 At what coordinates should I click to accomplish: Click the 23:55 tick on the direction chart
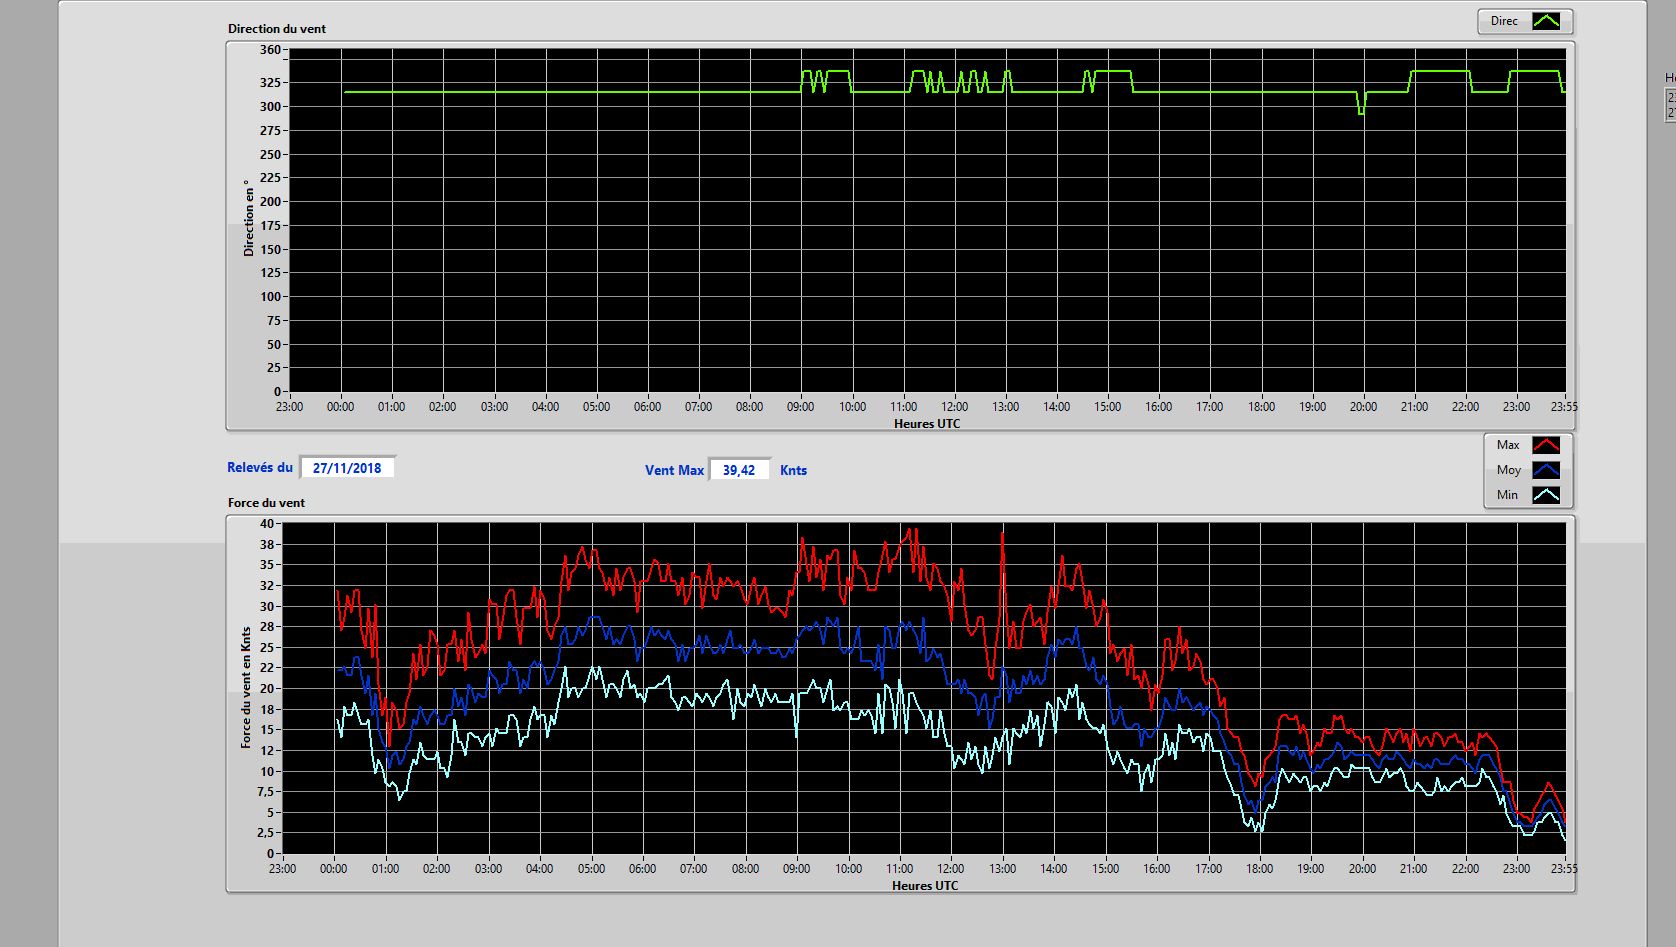click(1563, 407)
